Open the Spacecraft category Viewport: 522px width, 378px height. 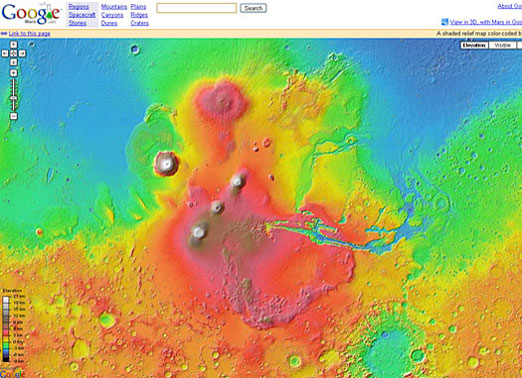[82, 15]
